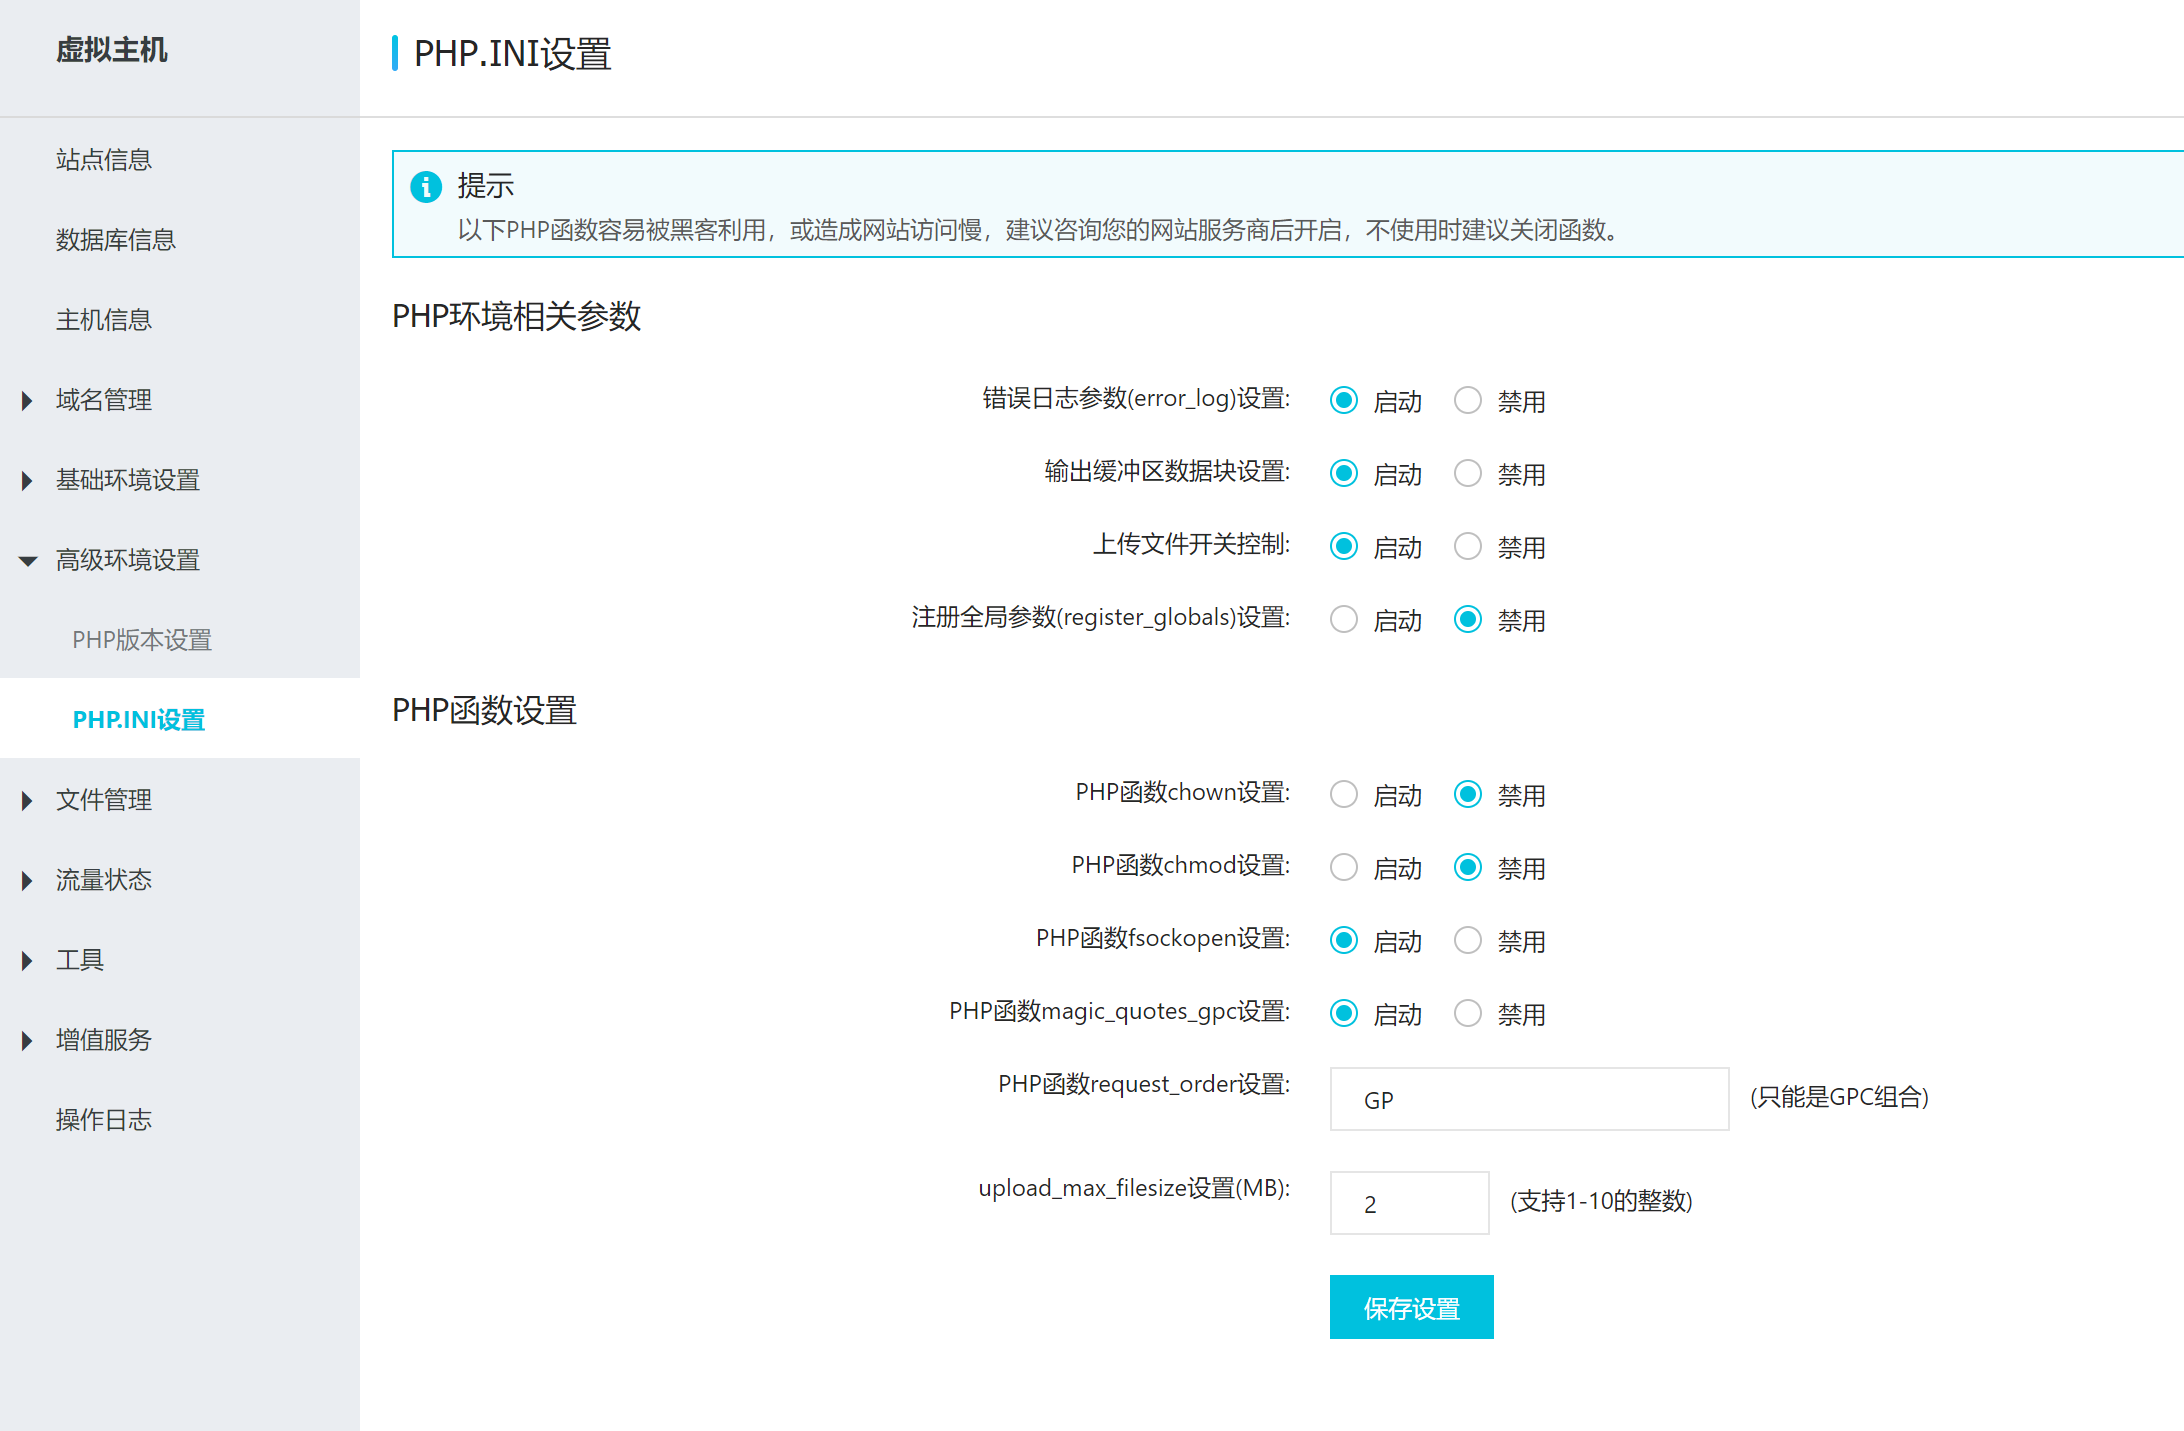This screenshot has height=1431, width=2184.
Task: Click the 虚拟主机 sidebar title
Action: [112, 50]
